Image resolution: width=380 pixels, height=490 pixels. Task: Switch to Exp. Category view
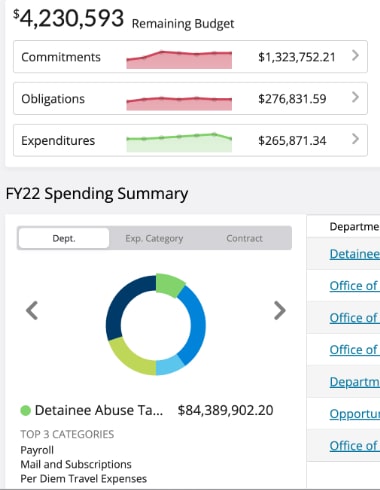click(x=154, y=238)
